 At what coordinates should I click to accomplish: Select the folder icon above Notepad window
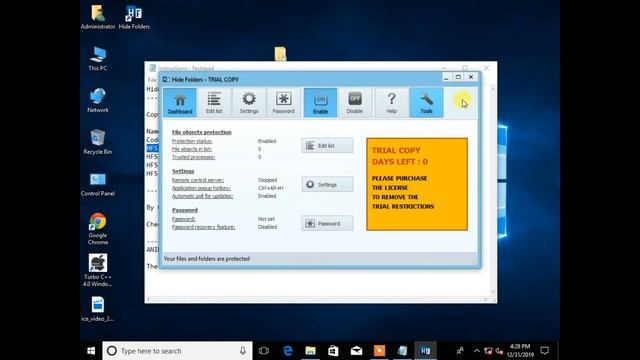pyautogui.click(x=280, y=53)
